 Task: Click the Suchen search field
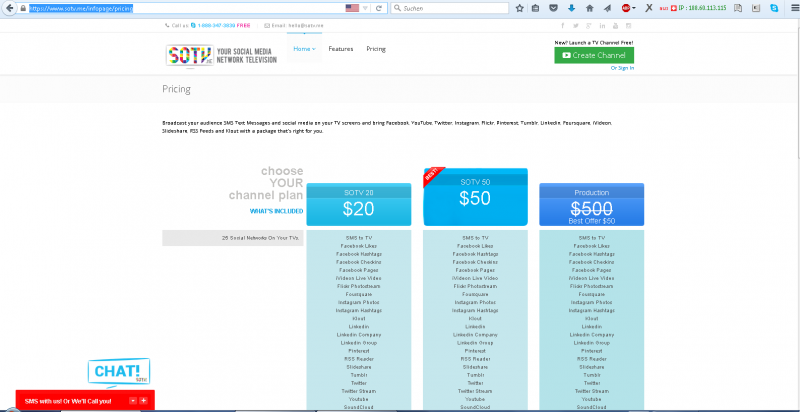click(x=449, y=8)
